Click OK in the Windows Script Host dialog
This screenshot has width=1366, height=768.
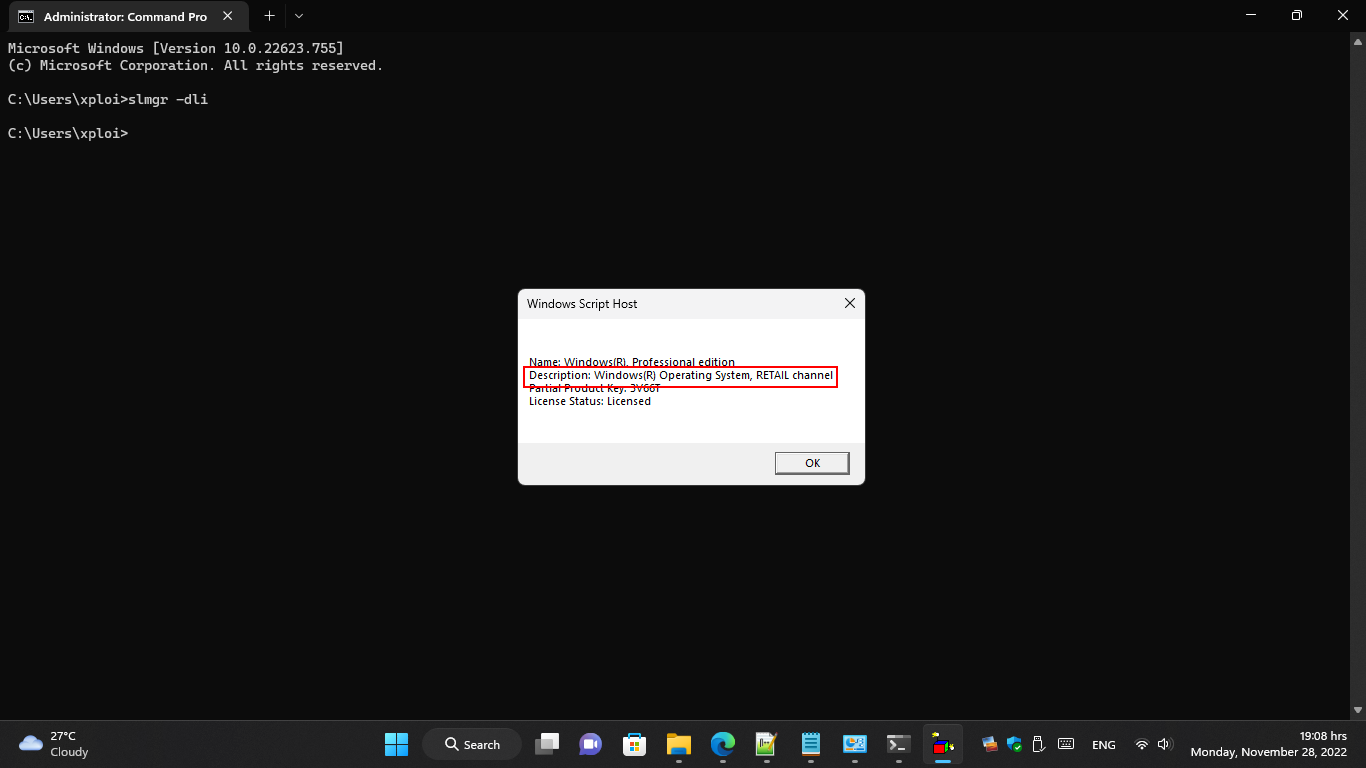(x=812, y=463)
